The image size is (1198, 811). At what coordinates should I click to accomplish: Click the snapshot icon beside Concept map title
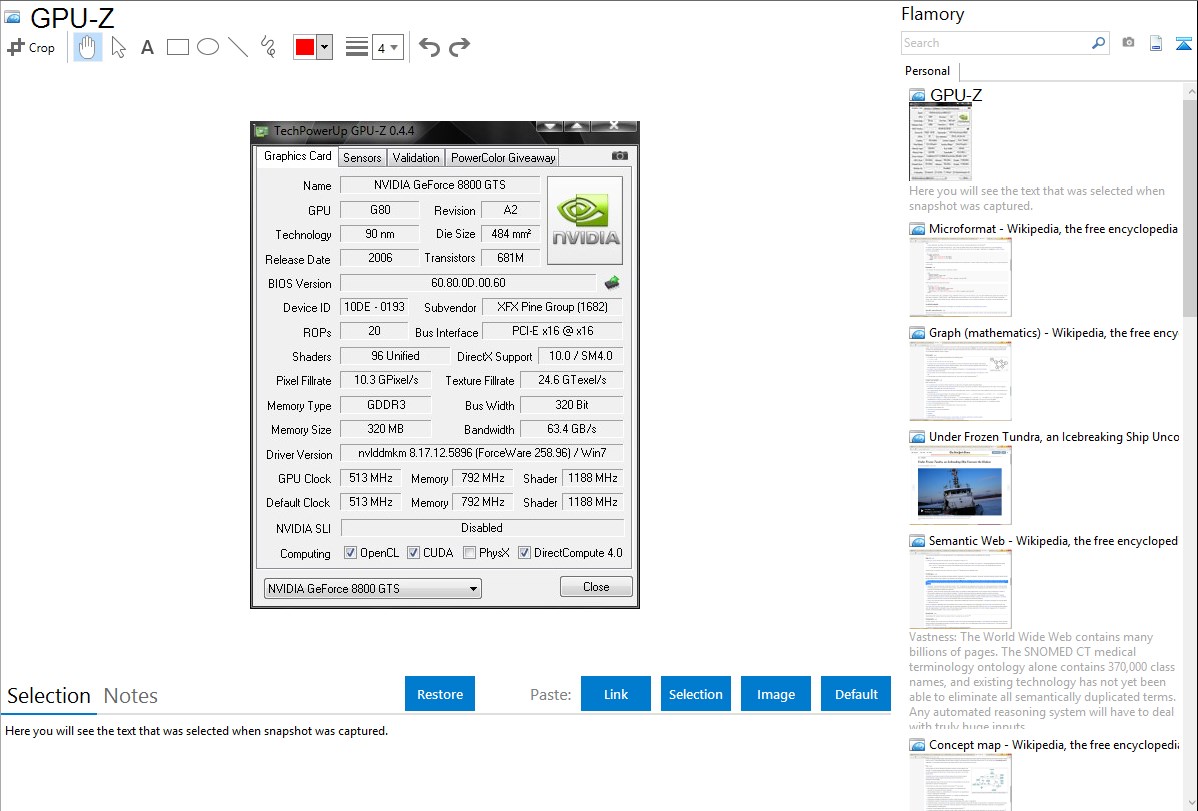pyautogui.click(x=918, y=745)
